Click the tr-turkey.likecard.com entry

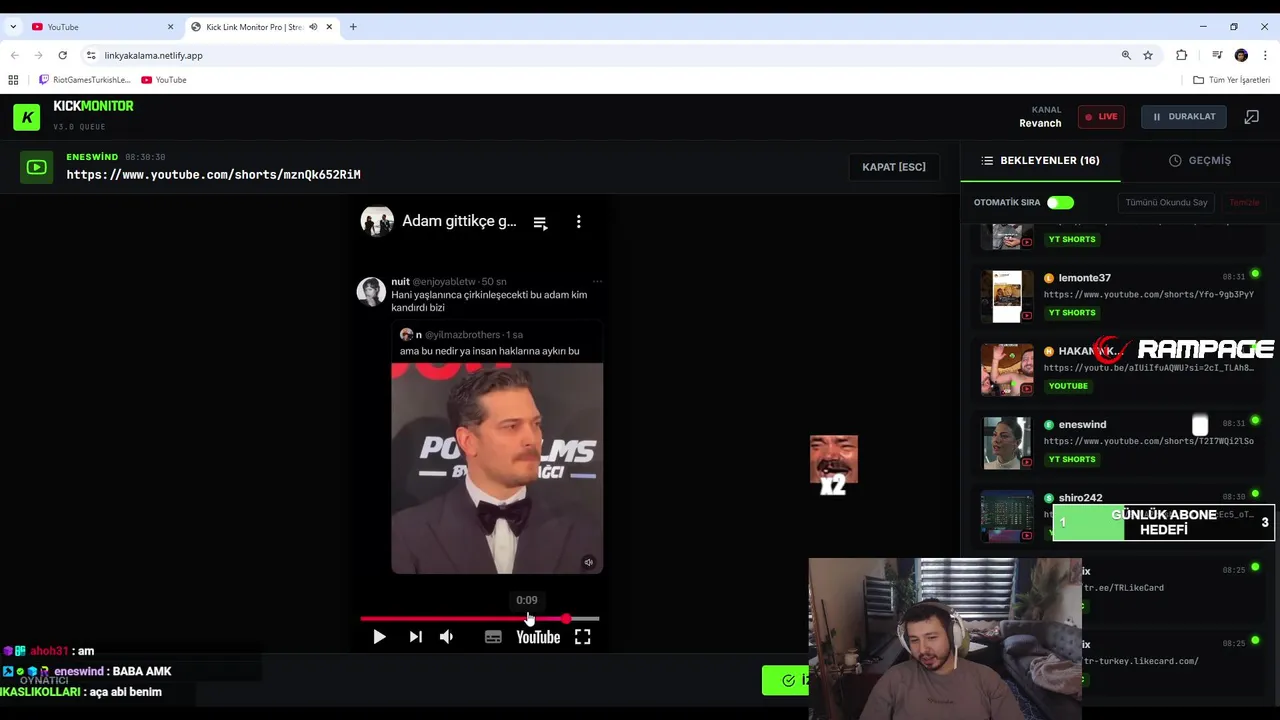pos(1141,661)
